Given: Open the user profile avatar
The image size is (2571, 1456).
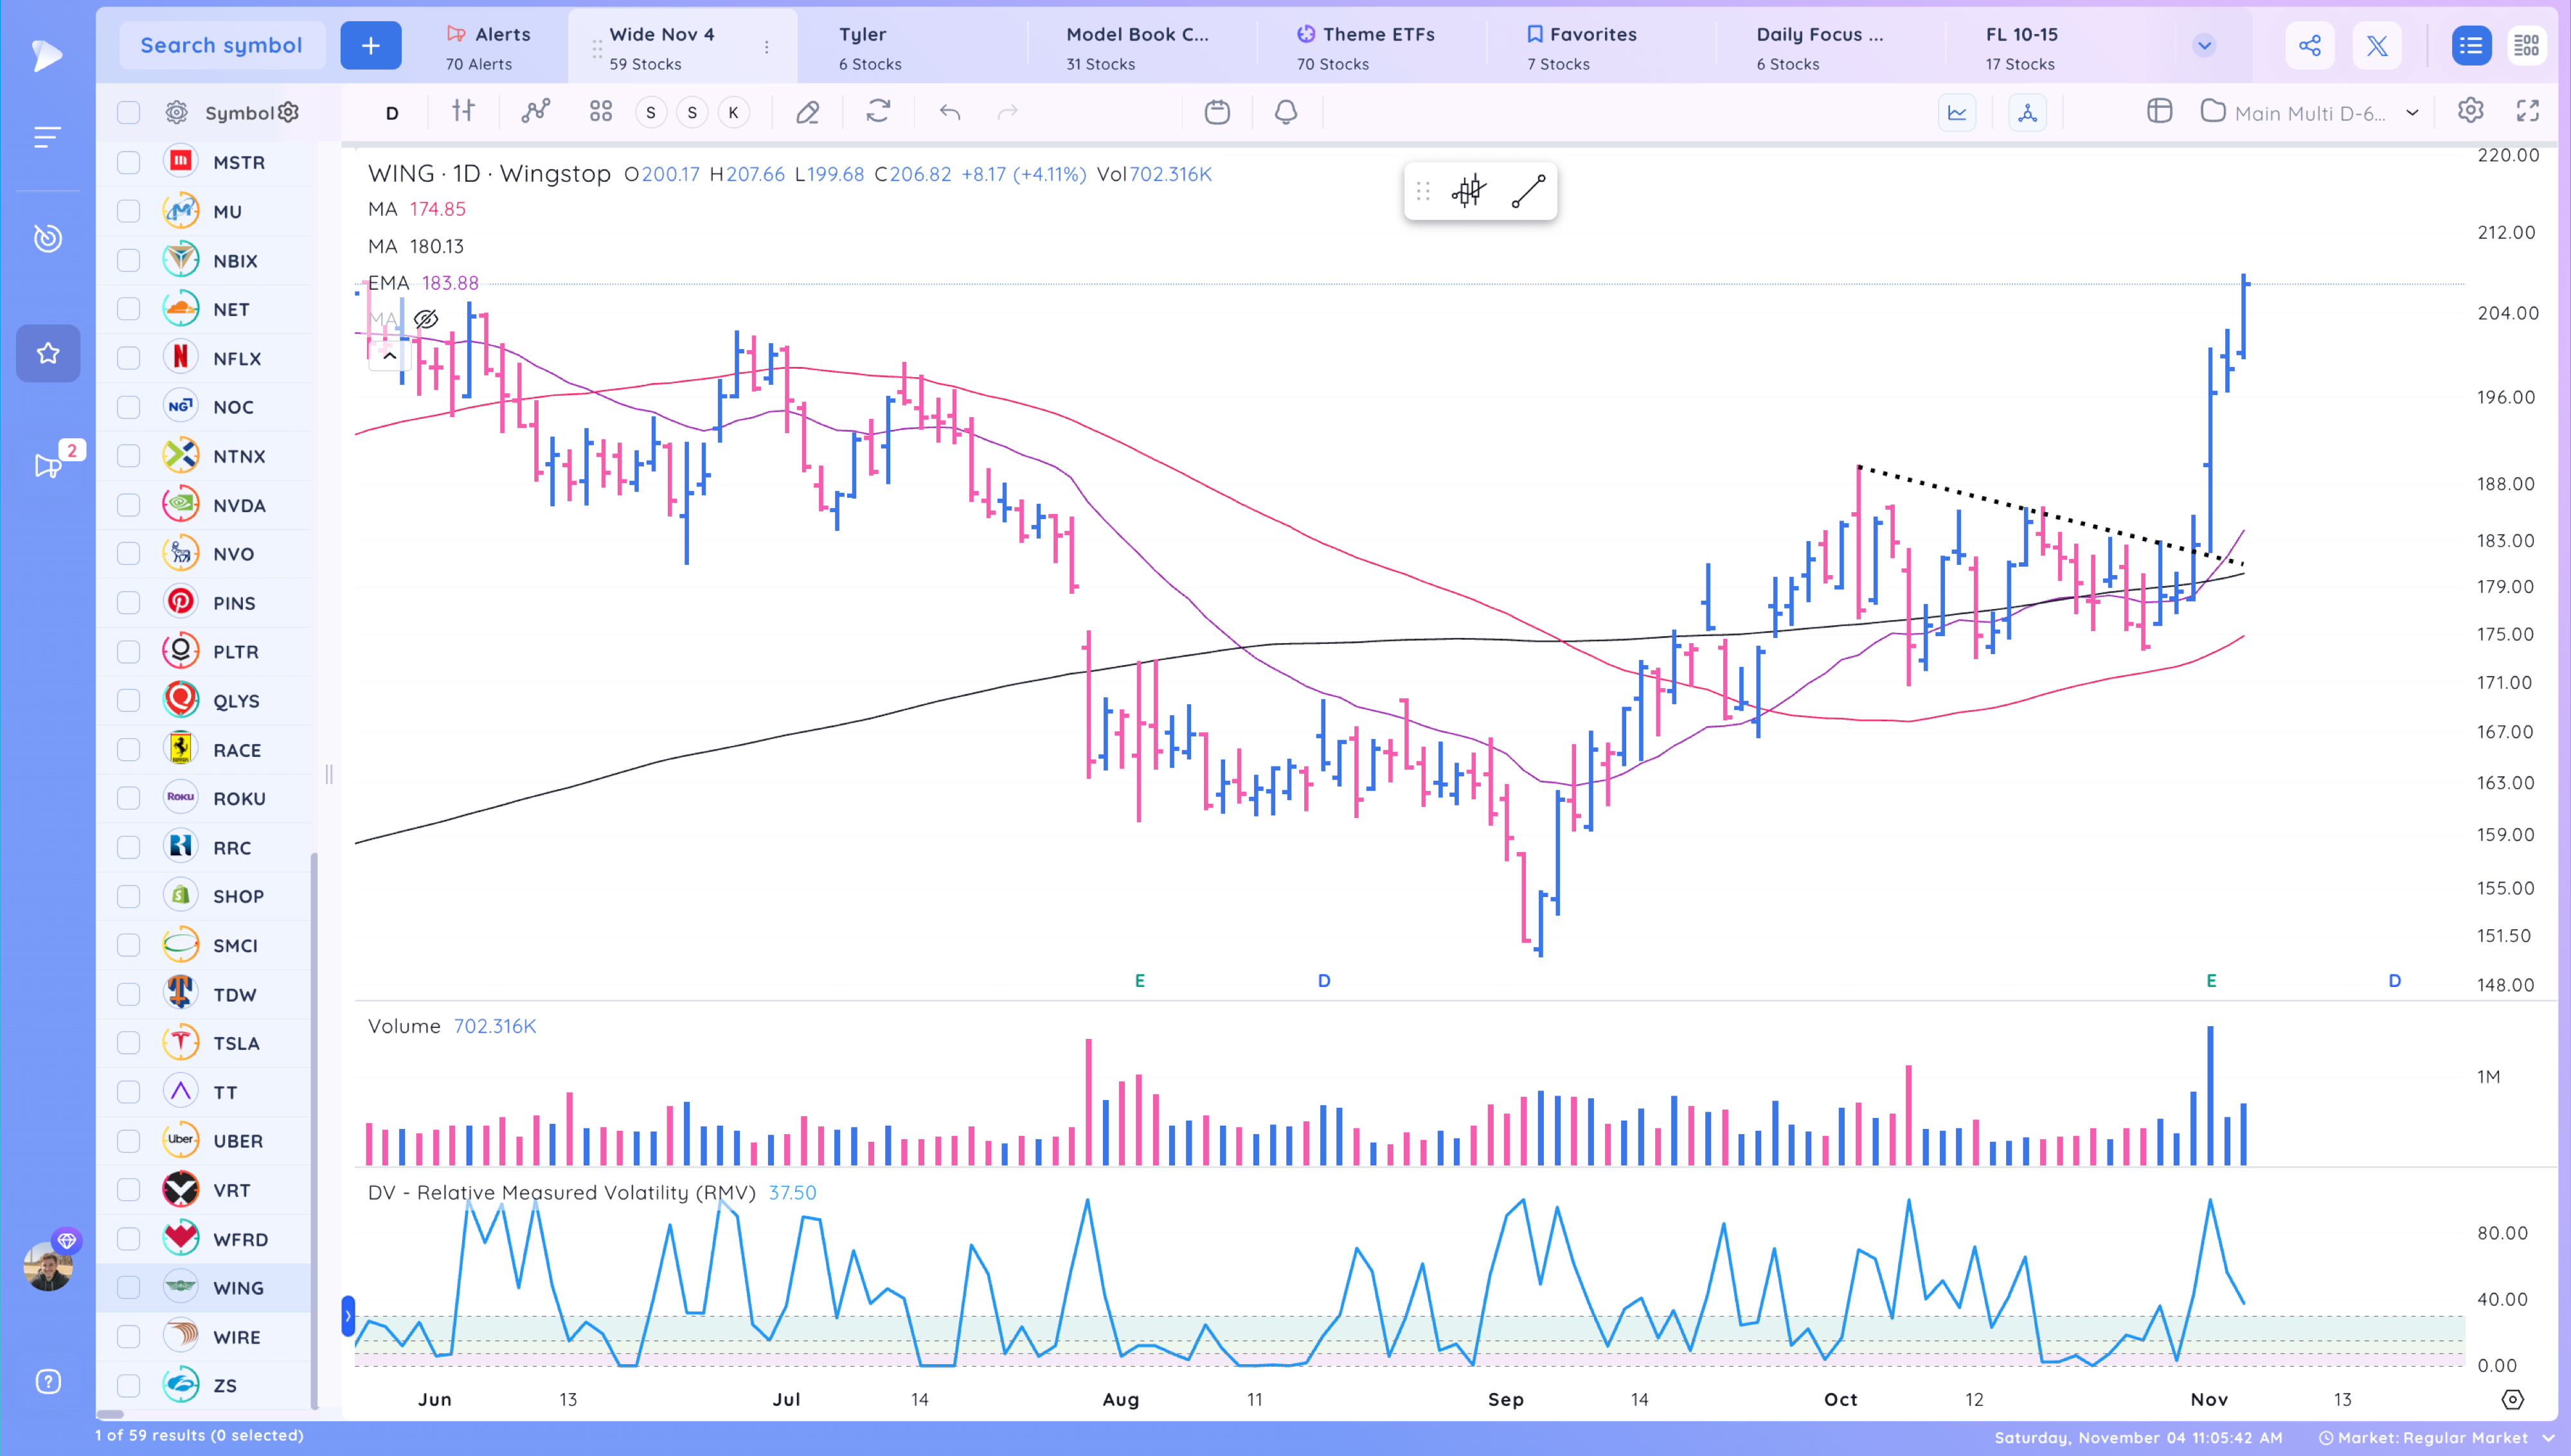Looking at the screenshot, I should tap(48, 1266).
